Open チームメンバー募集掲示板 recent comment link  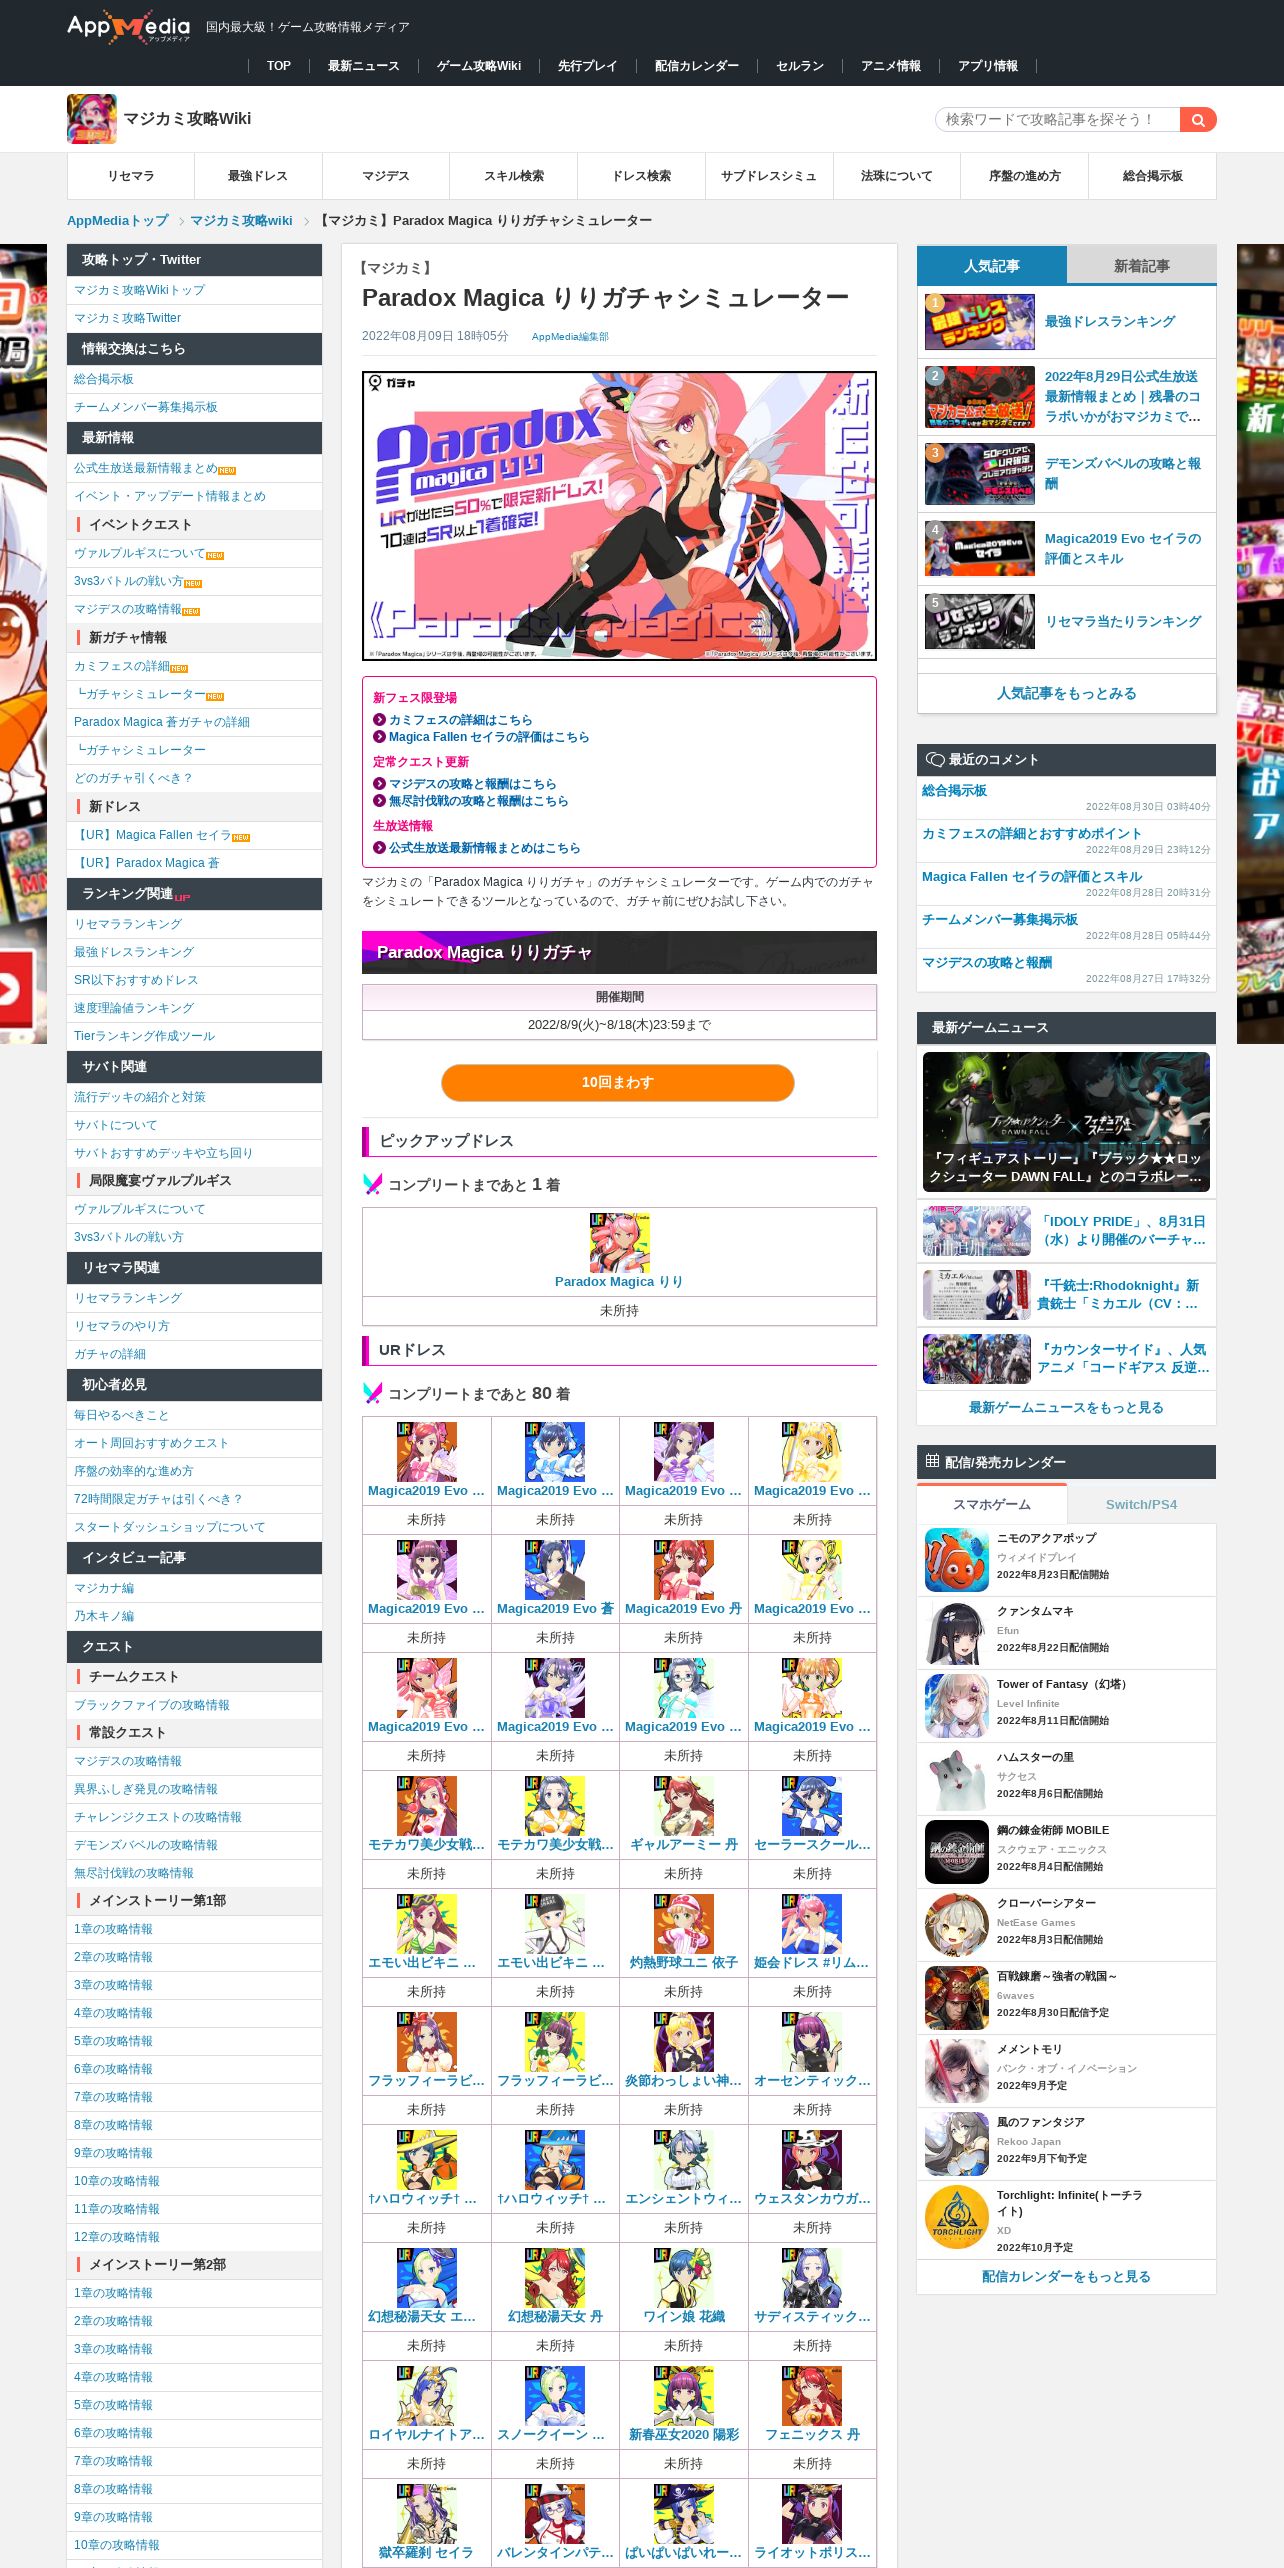pyautogui.click(x=1000, y=919)
